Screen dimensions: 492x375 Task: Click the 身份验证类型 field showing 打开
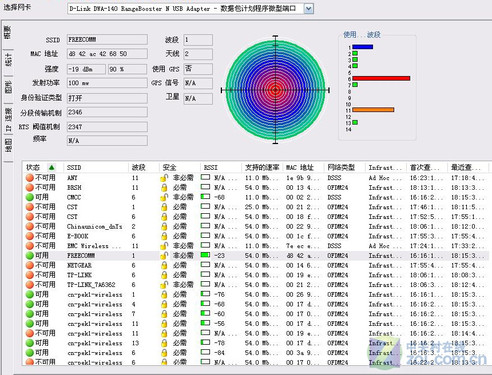[107, 98]
